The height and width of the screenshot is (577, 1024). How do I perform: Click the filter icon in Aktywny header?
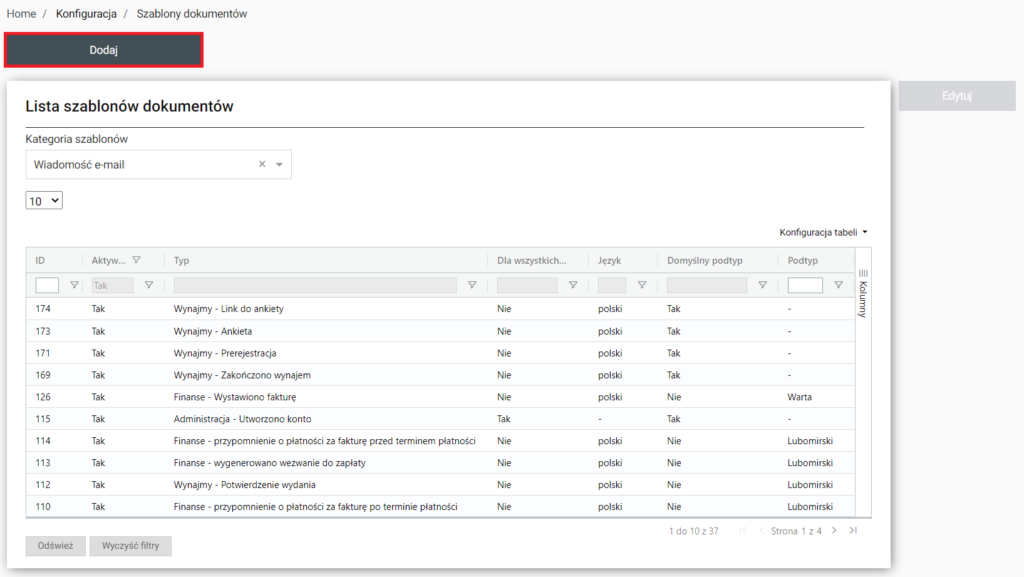tap(137, 260)
